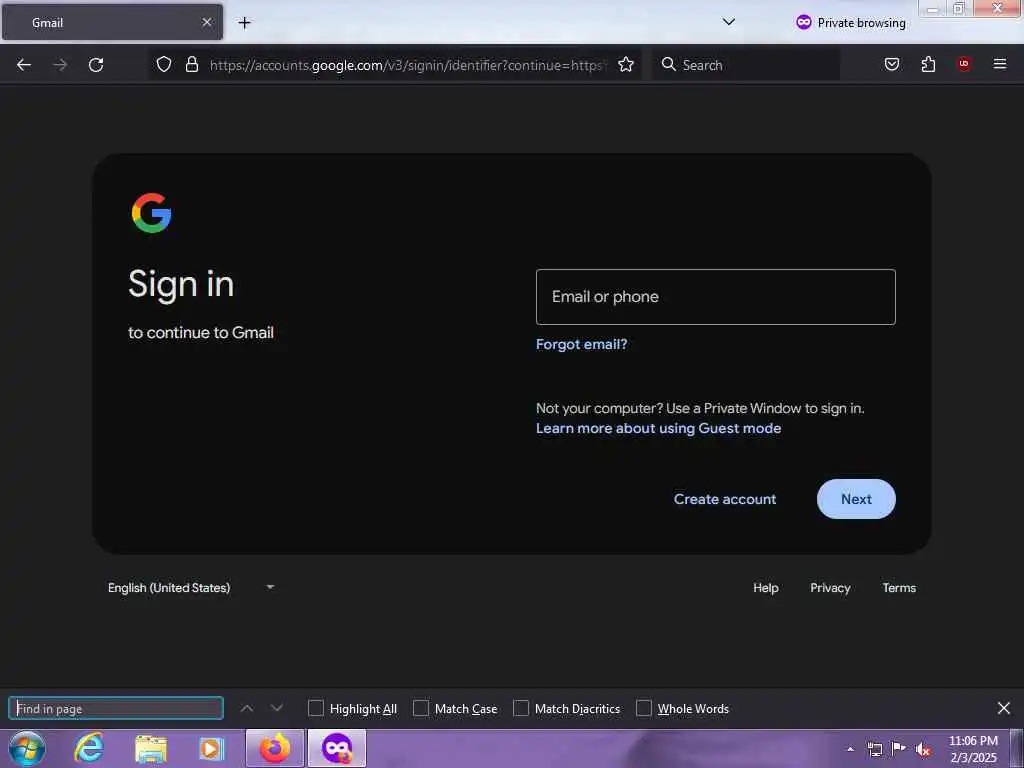Jump to the previous find match
The image size is (1024, 768).
coord(247,708)
